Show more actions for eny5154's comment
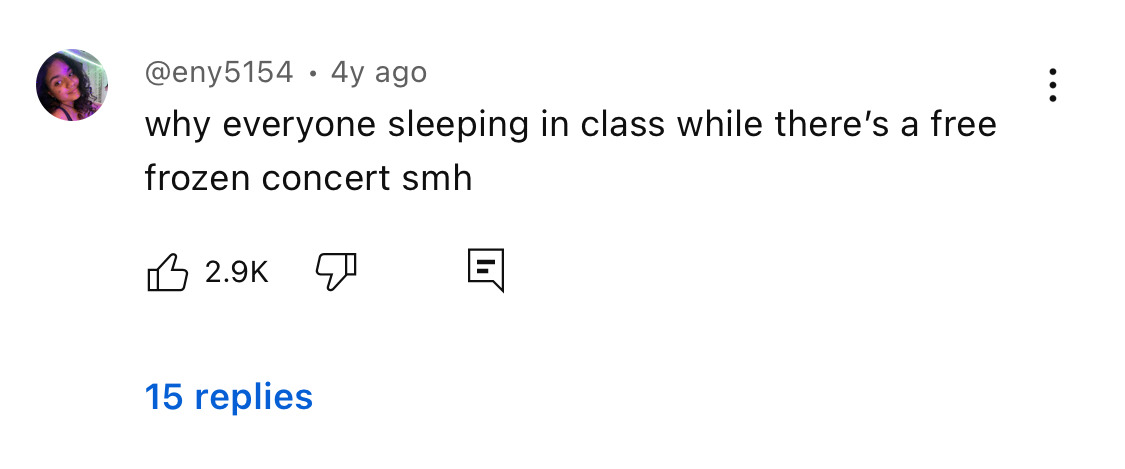The height and width of the screenshot is (469, 1125). point(1052,86)
